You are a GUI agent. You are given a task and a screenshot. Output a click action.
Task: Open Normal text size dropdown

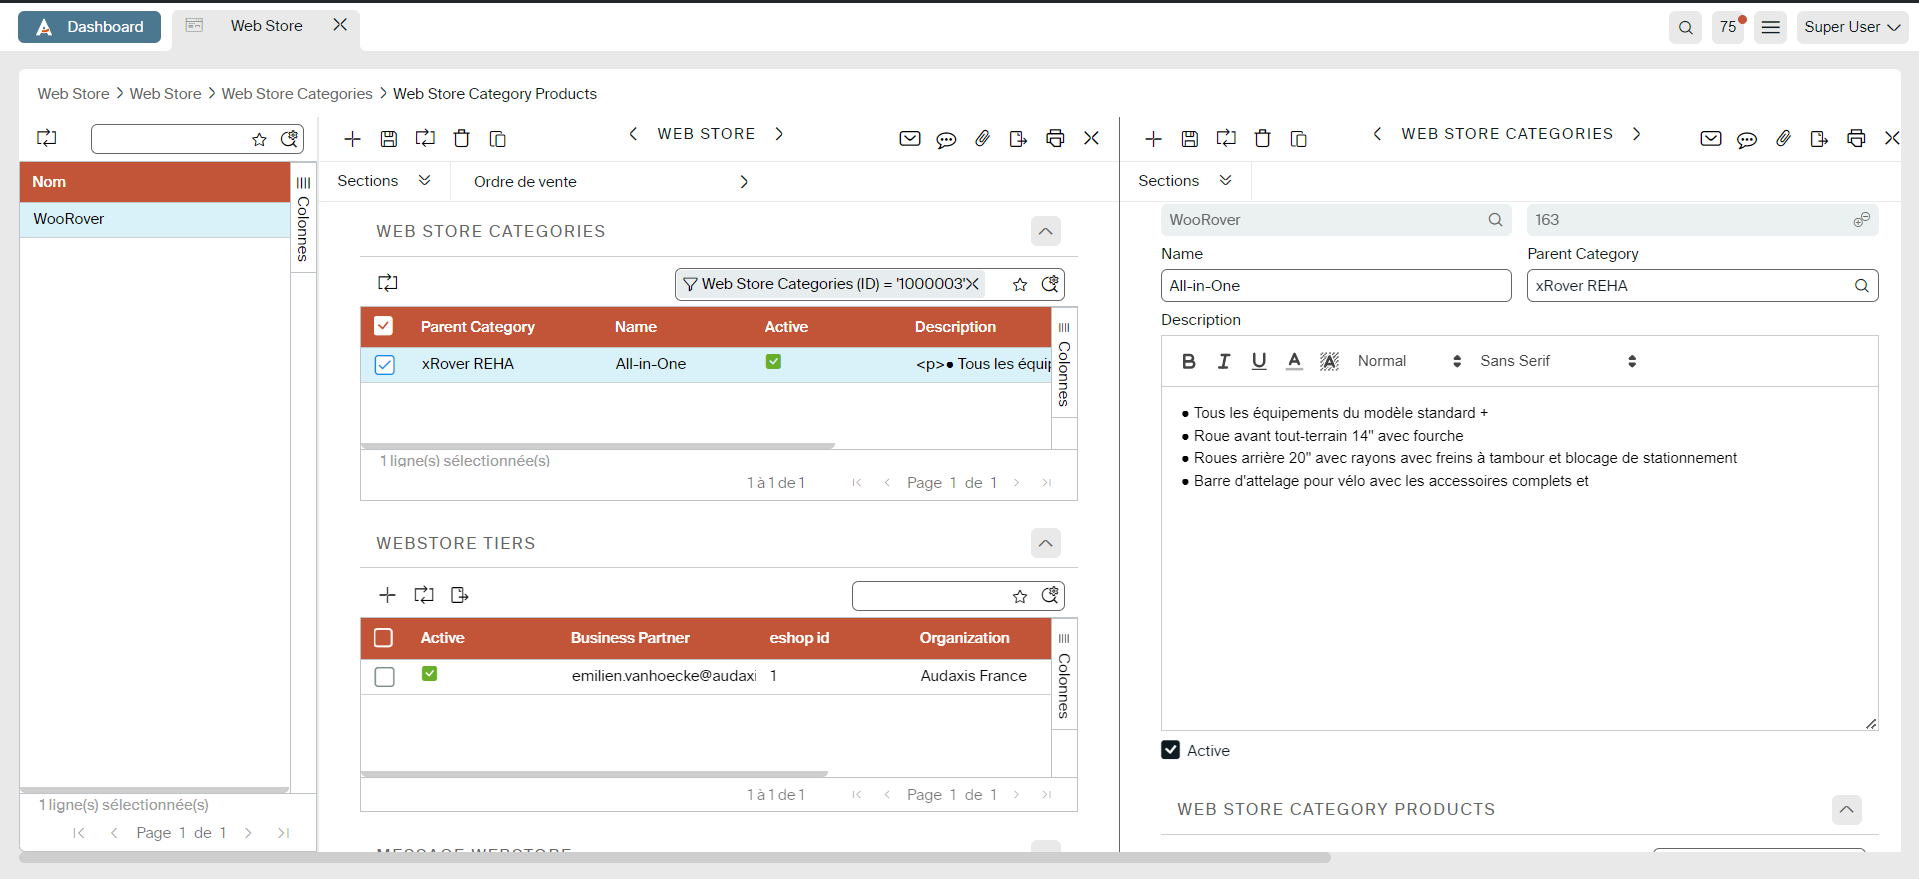click(1409, 361)
